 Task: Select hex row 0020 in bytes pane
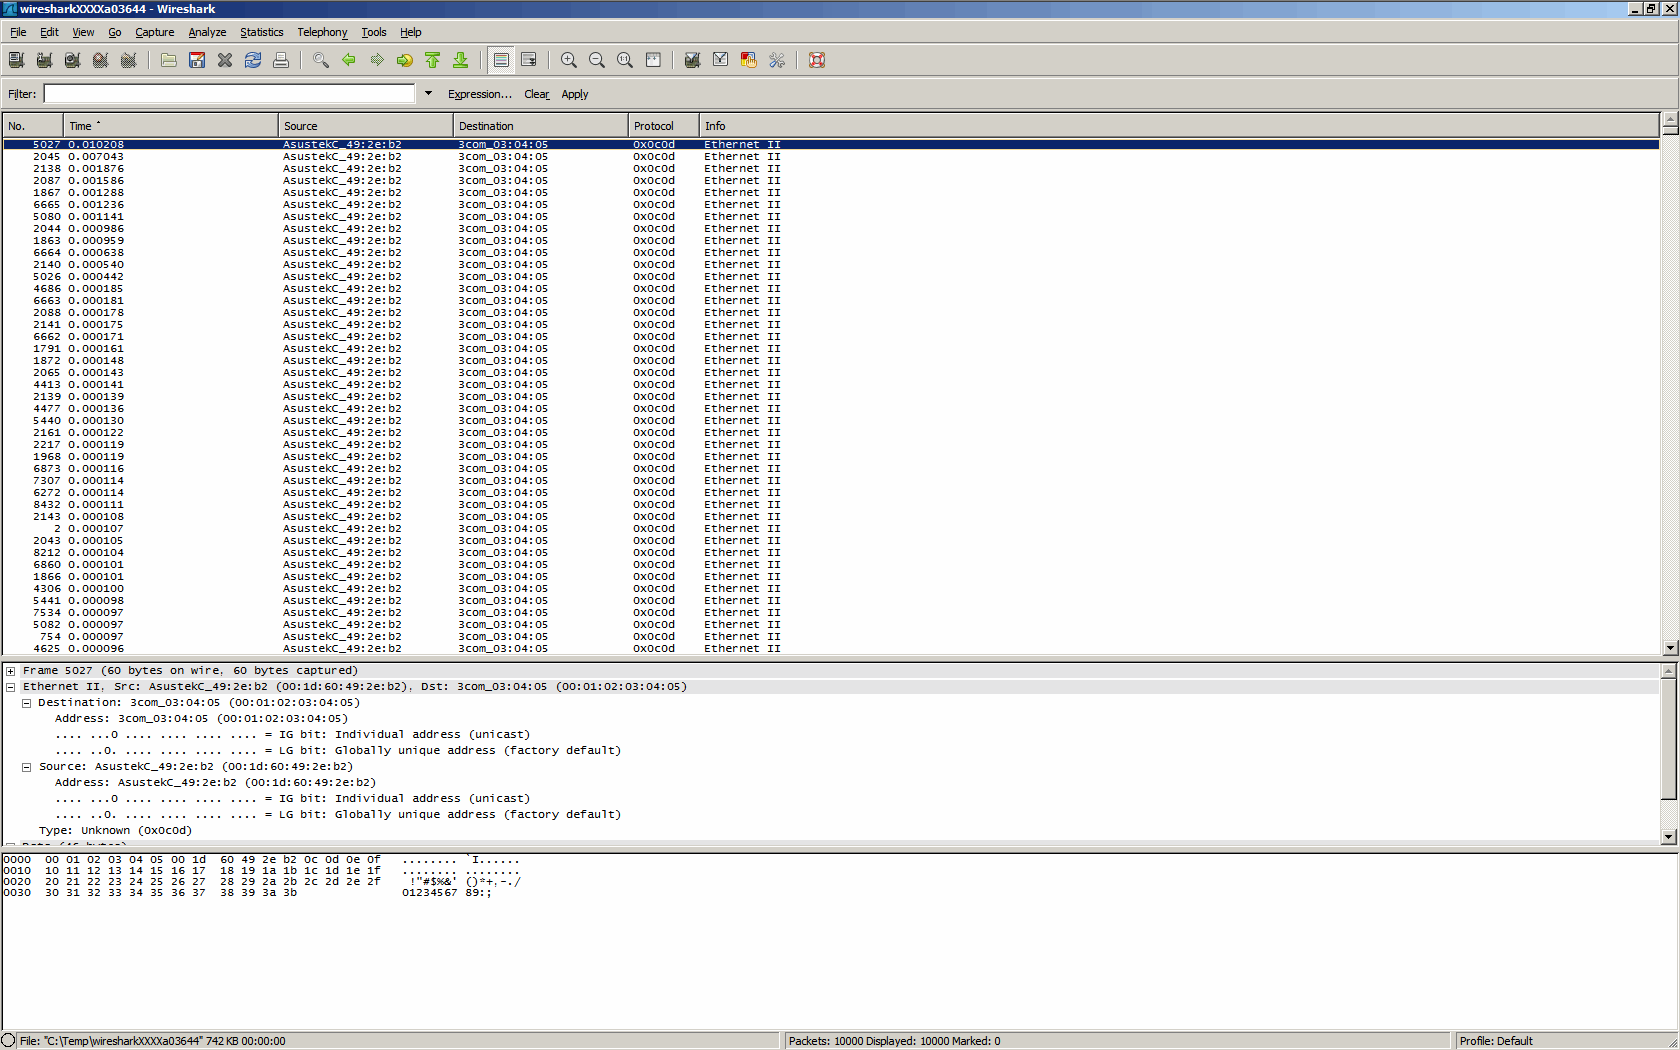pyautogui.click(x=262, y=882)
